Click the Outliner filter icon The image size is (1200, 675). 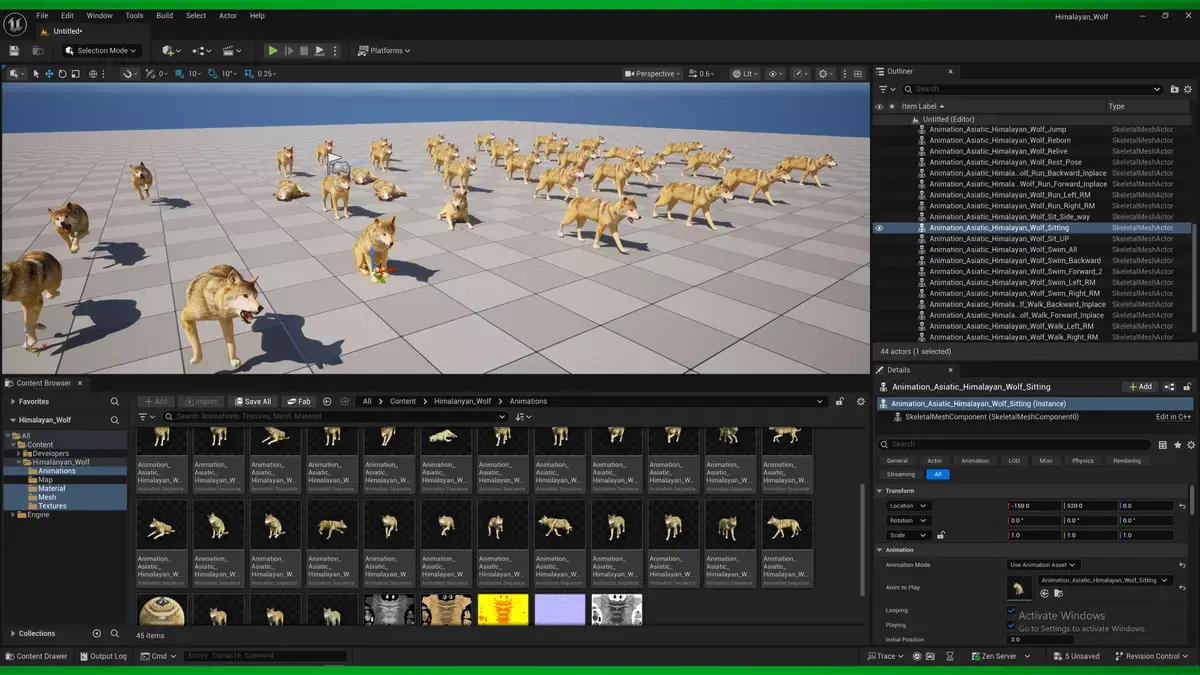tap(885, 89)
